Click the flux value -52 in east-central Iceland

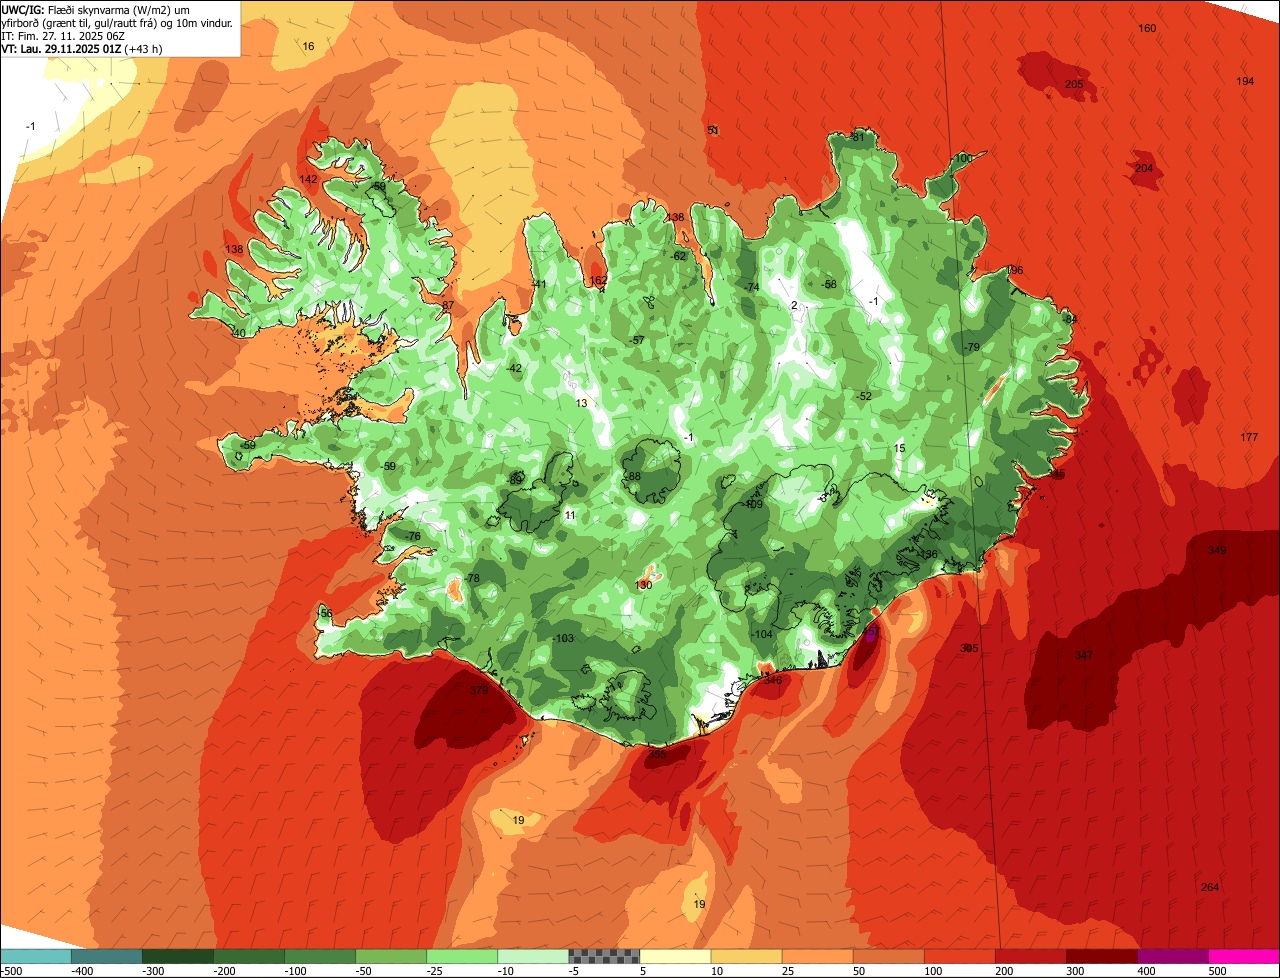click(863, 397)
